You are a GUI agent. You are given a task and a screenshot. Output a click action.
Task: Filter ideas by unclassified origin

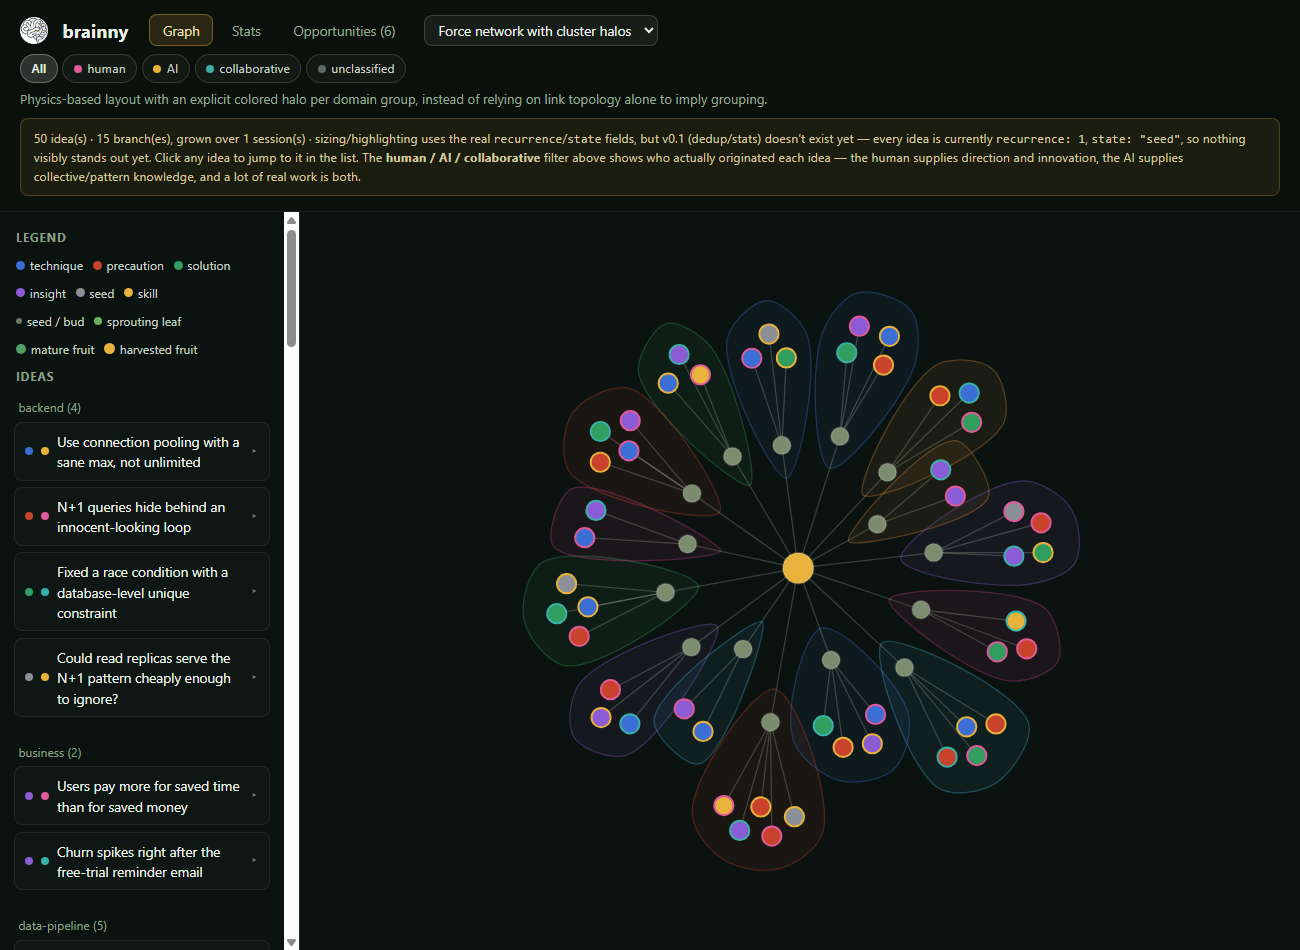(x=356, y=69)
